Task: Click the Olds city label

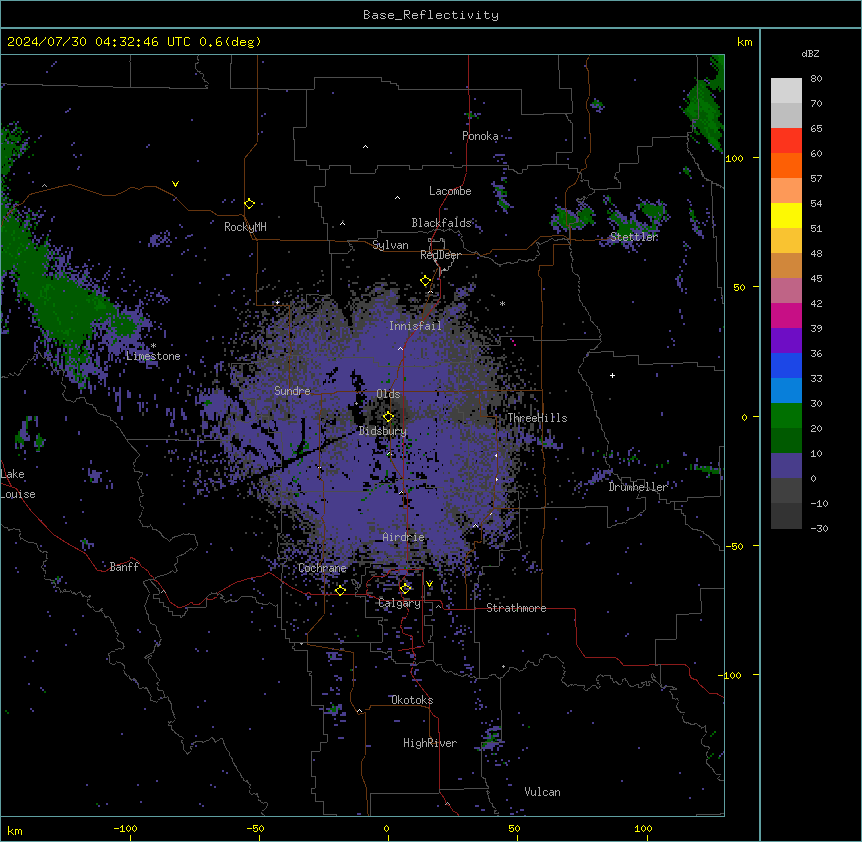Action: (x=388, y=394)
